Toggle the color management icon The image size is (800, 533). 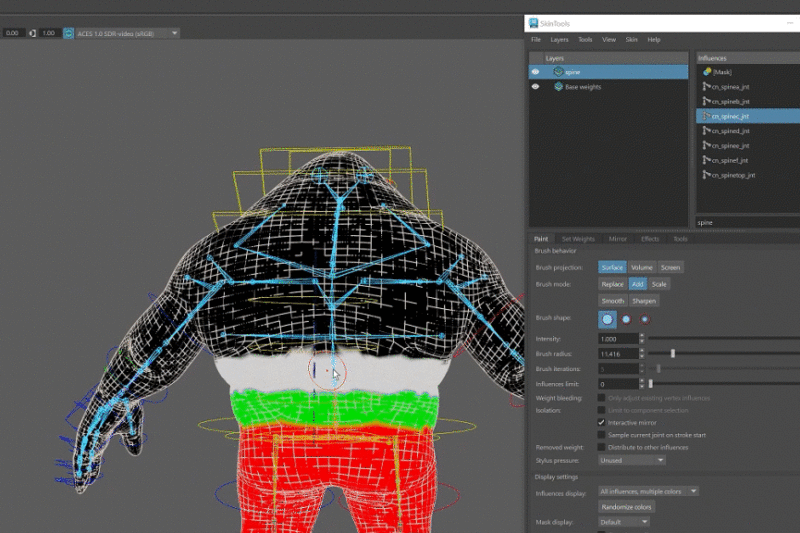pyautogui.click(x=69, y=33)
